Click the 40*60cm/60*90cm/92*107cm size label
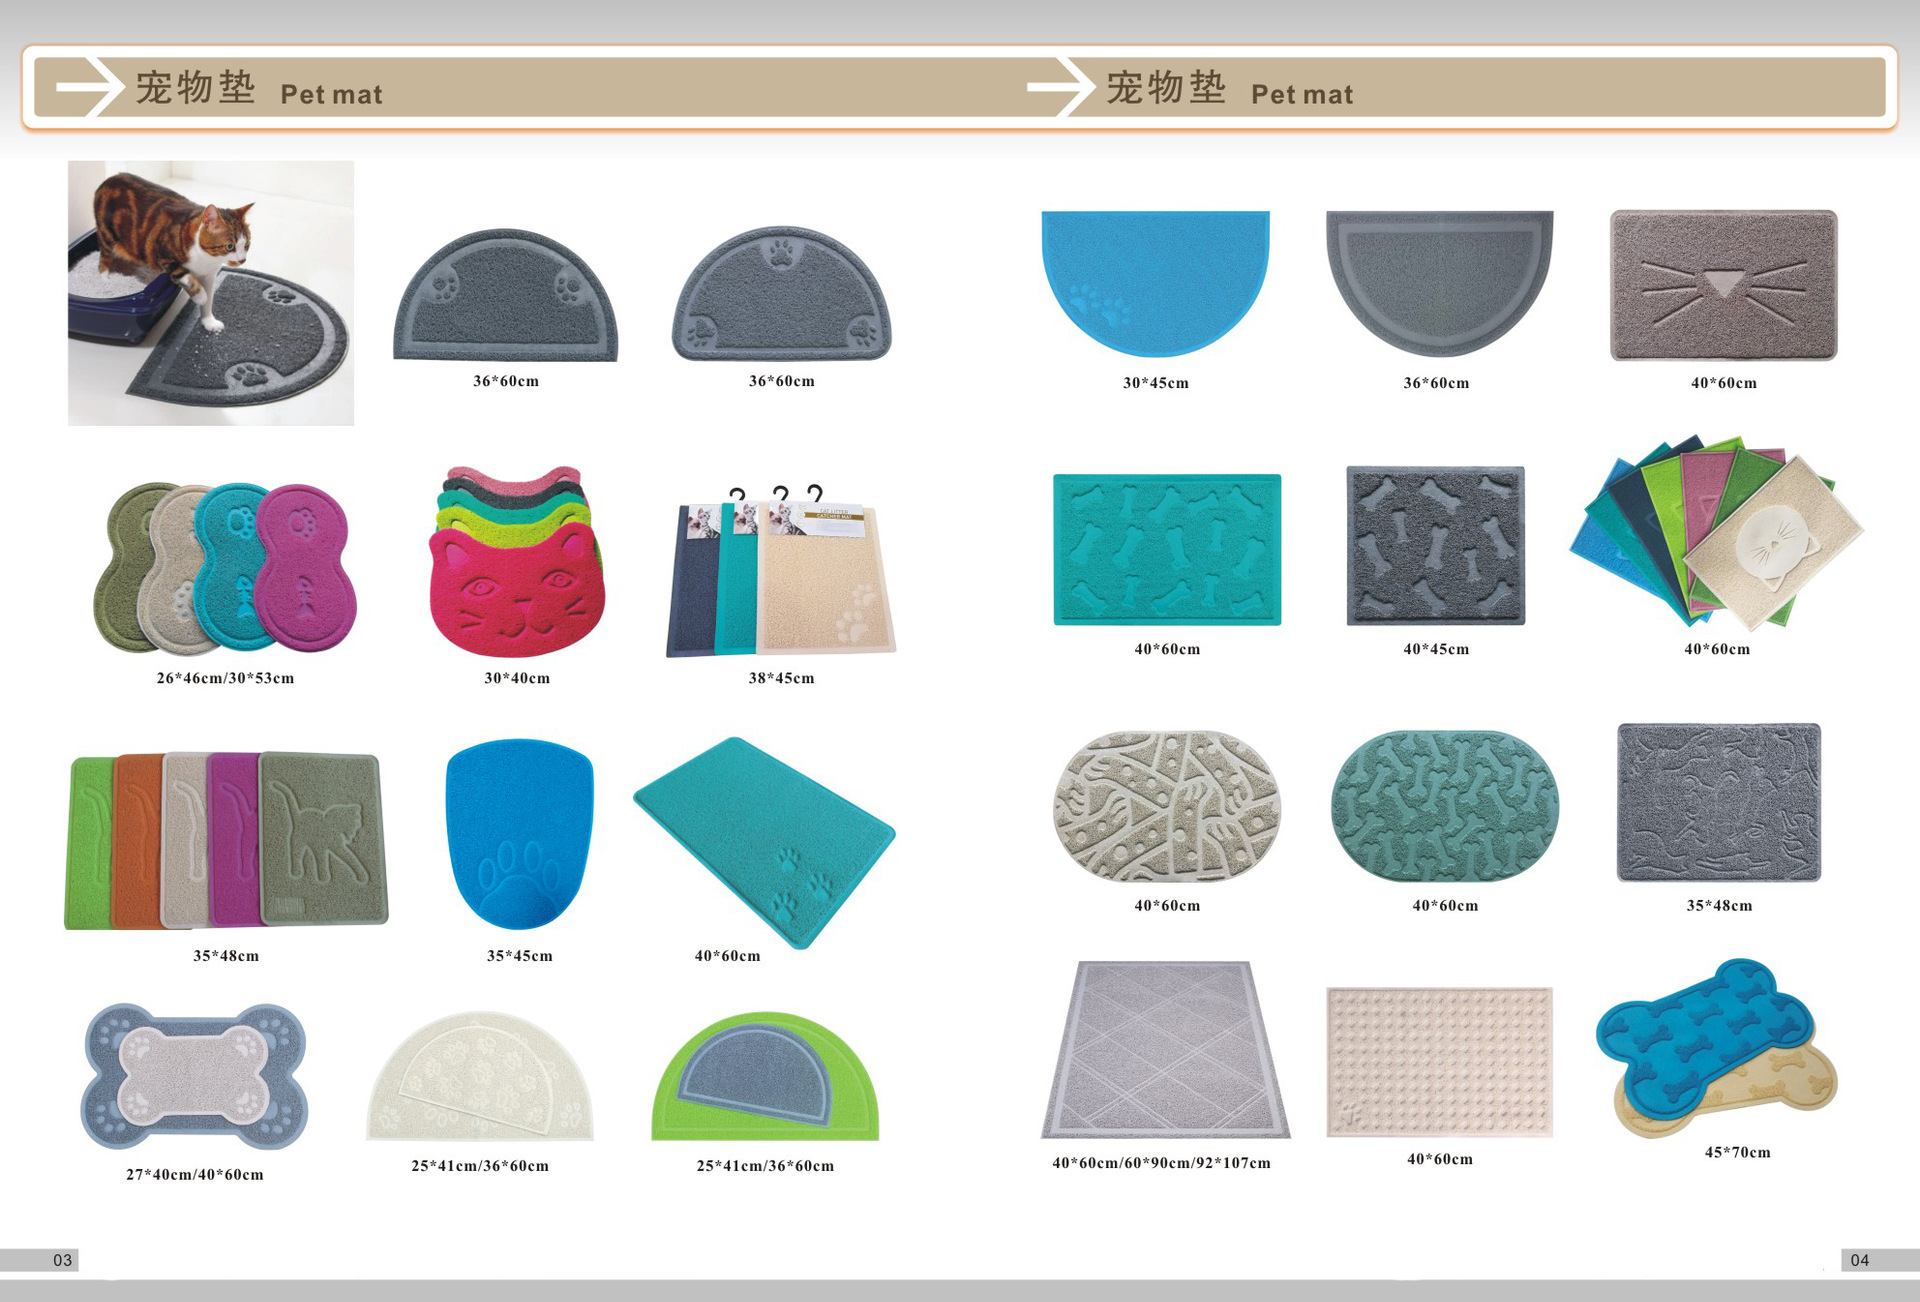This screenshot has width=1920, height=1302. (x=1161, y=1163)
